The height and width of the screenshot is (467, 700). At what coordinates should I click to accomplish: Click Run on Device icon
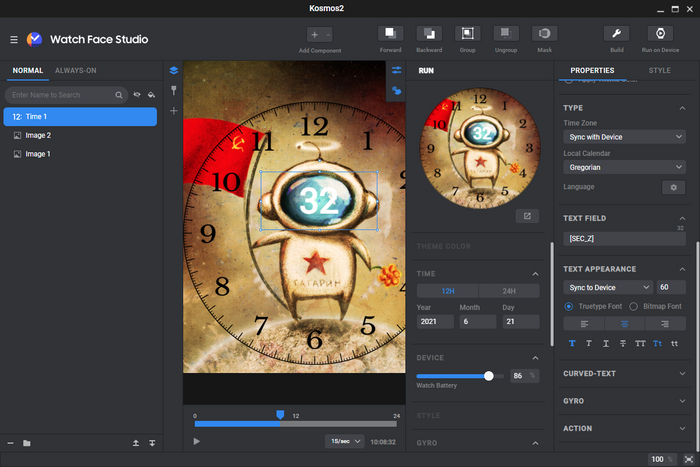click(x=659, y=34)
